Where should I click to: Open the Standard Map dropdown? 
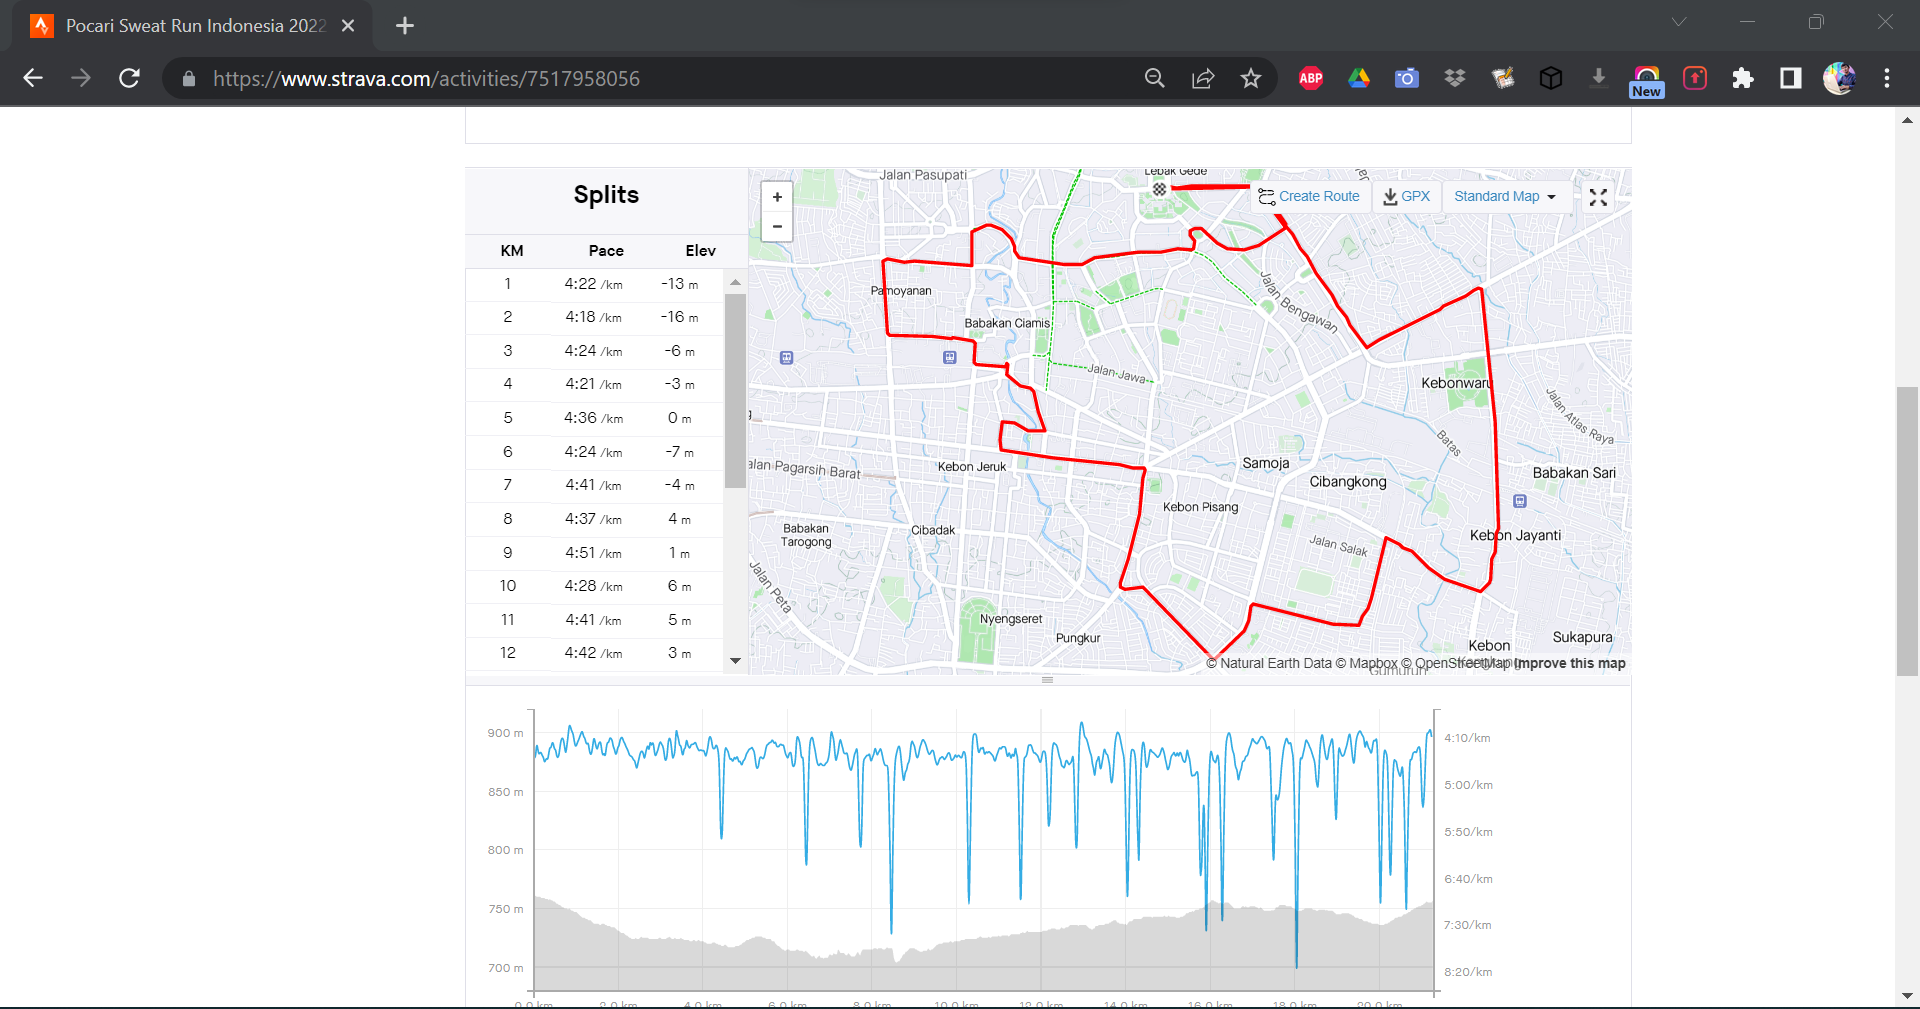1504,197
